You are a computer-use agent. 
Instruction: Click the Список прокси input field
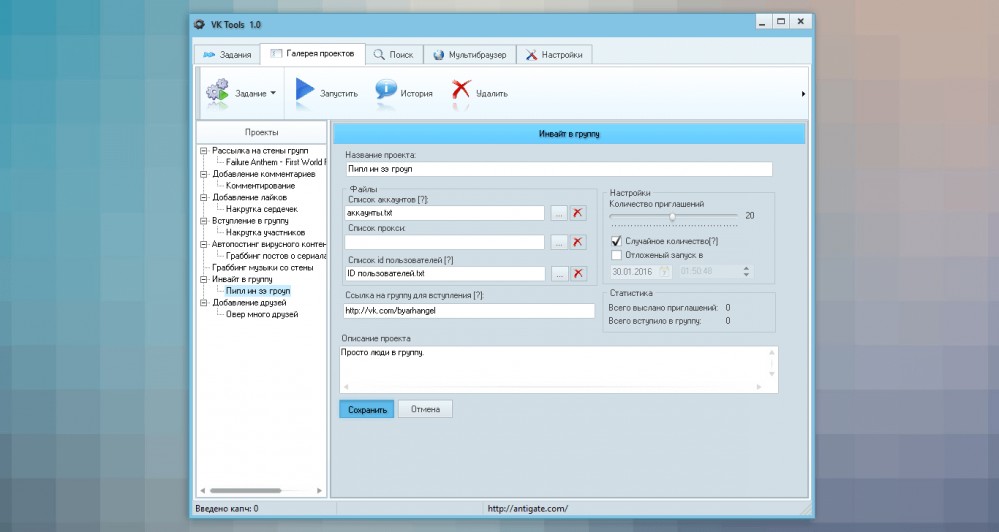tap(445, 242)
